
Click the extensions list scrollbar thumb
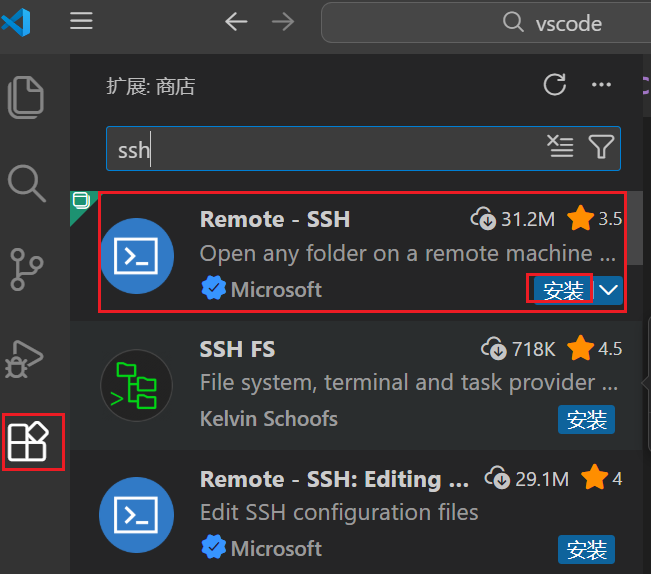[x=634, y=227]
